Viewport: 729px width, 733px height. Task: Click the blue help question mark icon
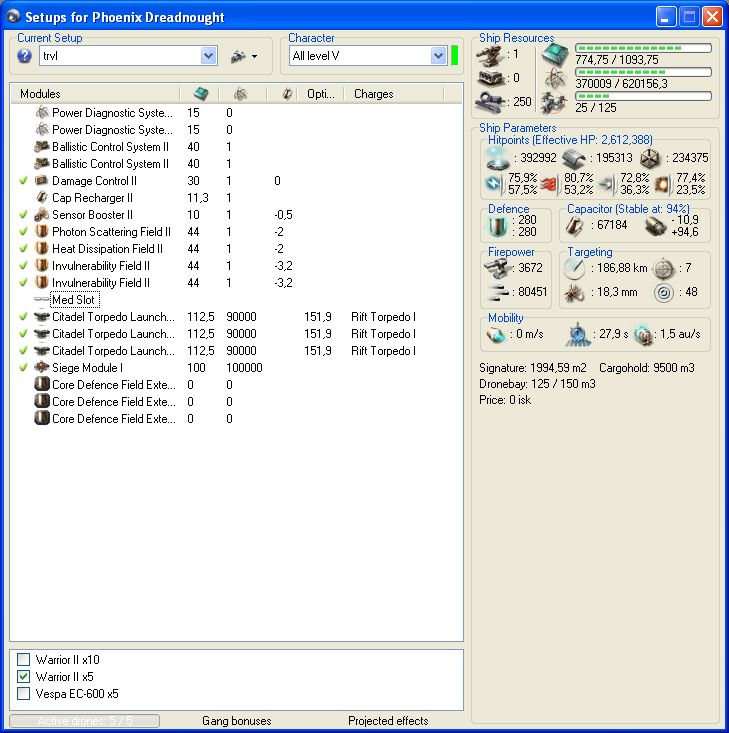click(x=24, y=56)
